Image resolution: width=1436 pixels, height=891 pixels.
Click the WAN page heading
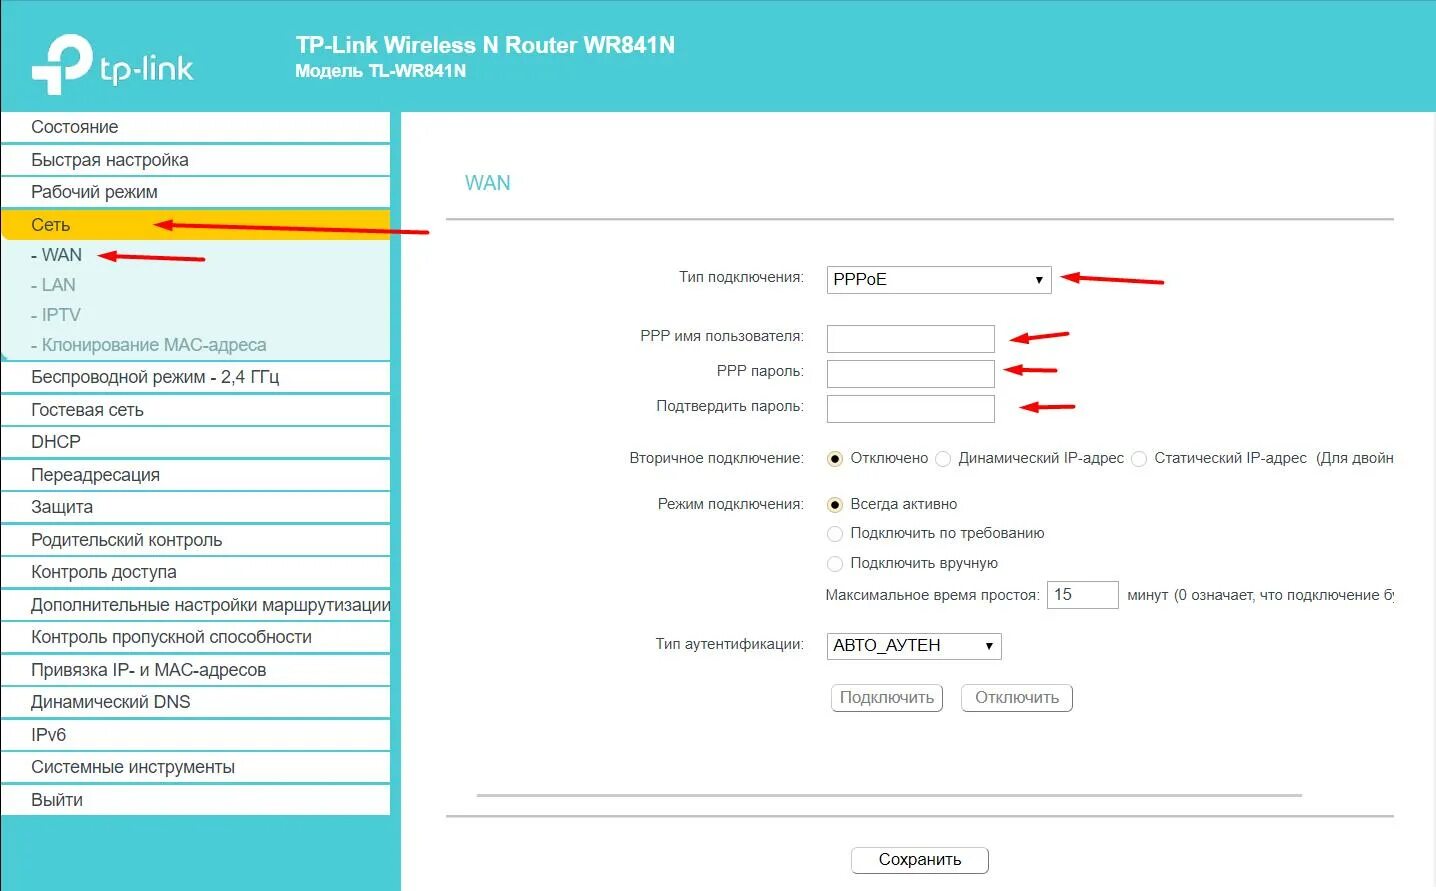[x=488, y=183]
